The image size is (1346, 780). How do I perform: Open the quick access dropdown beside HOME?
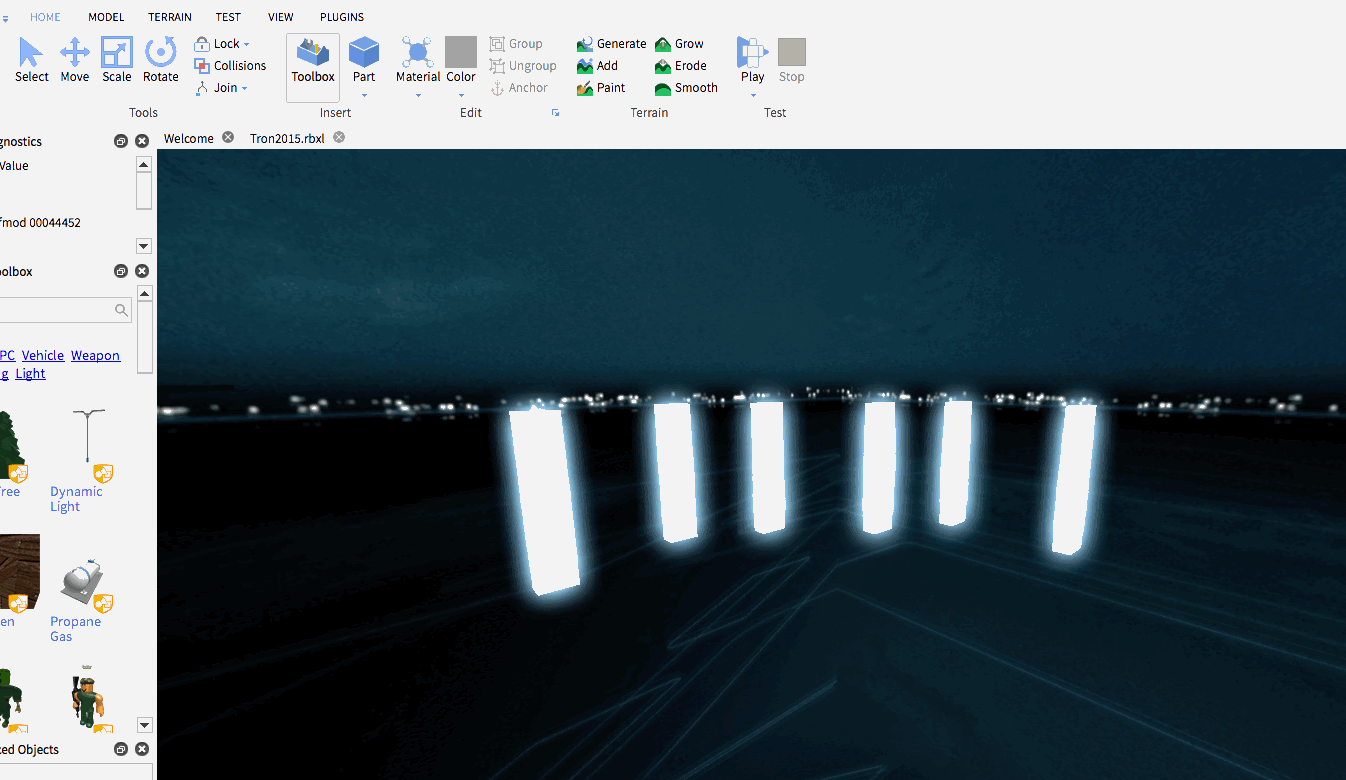click(x=5, y=18)
